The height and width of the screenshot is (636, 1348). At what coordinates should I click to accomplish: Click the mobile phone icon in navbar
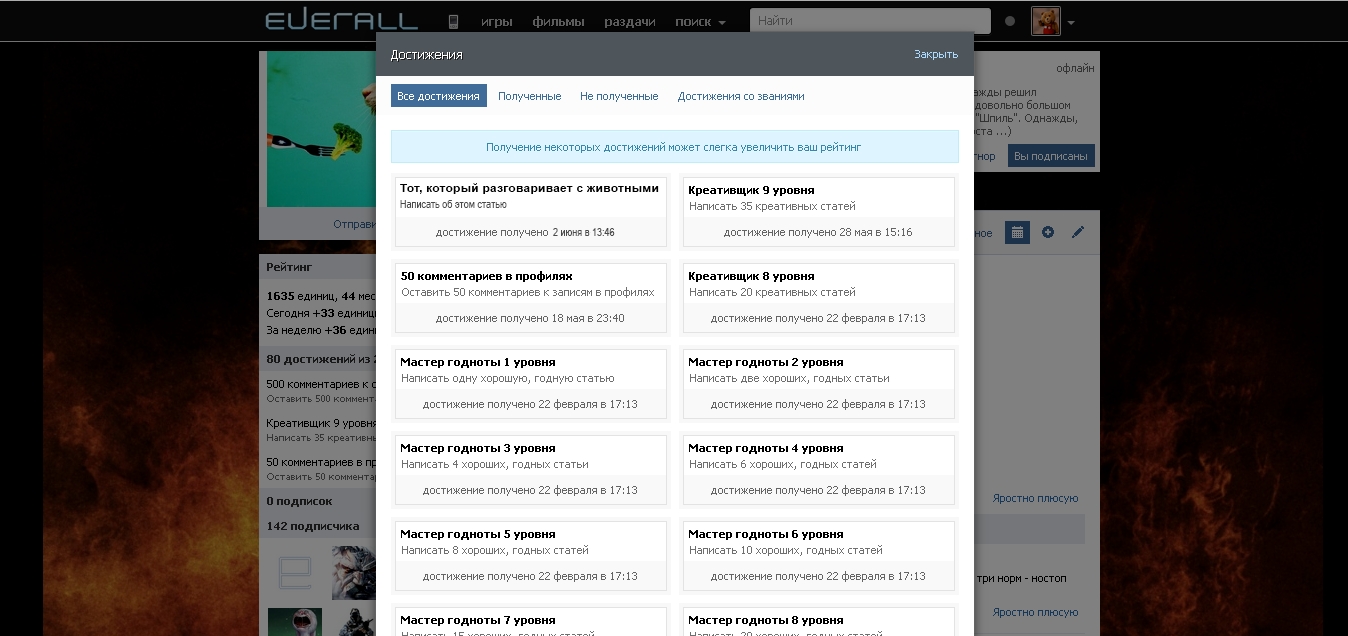click(453, 21)
